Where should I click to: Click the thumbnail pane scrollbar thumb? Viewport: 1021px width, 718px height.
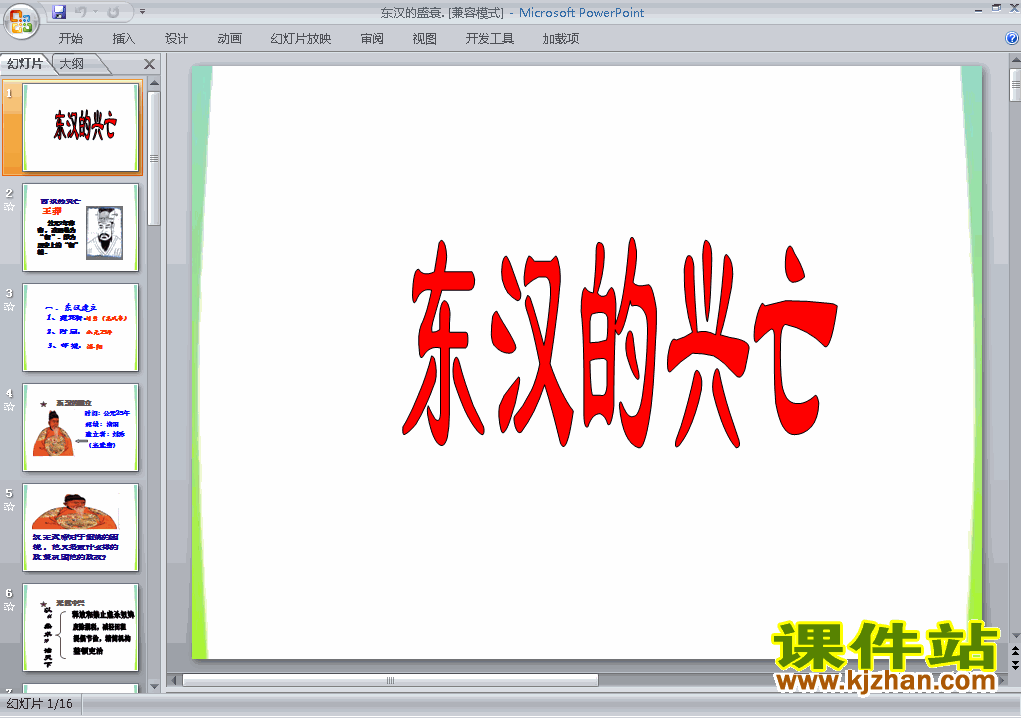(x=154, y=158)
